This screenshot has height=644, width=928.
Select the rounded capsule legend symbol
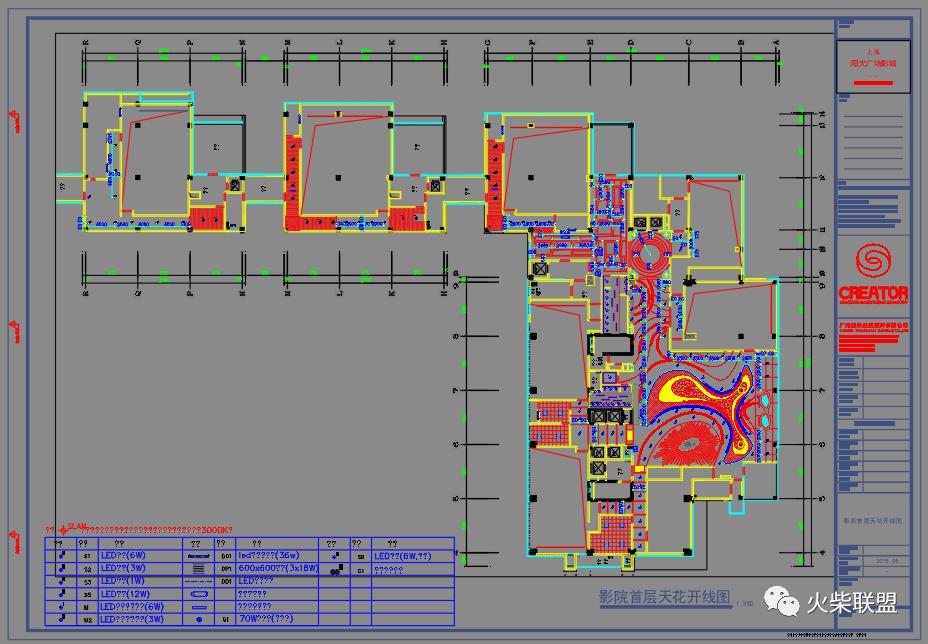click(198, 593)
